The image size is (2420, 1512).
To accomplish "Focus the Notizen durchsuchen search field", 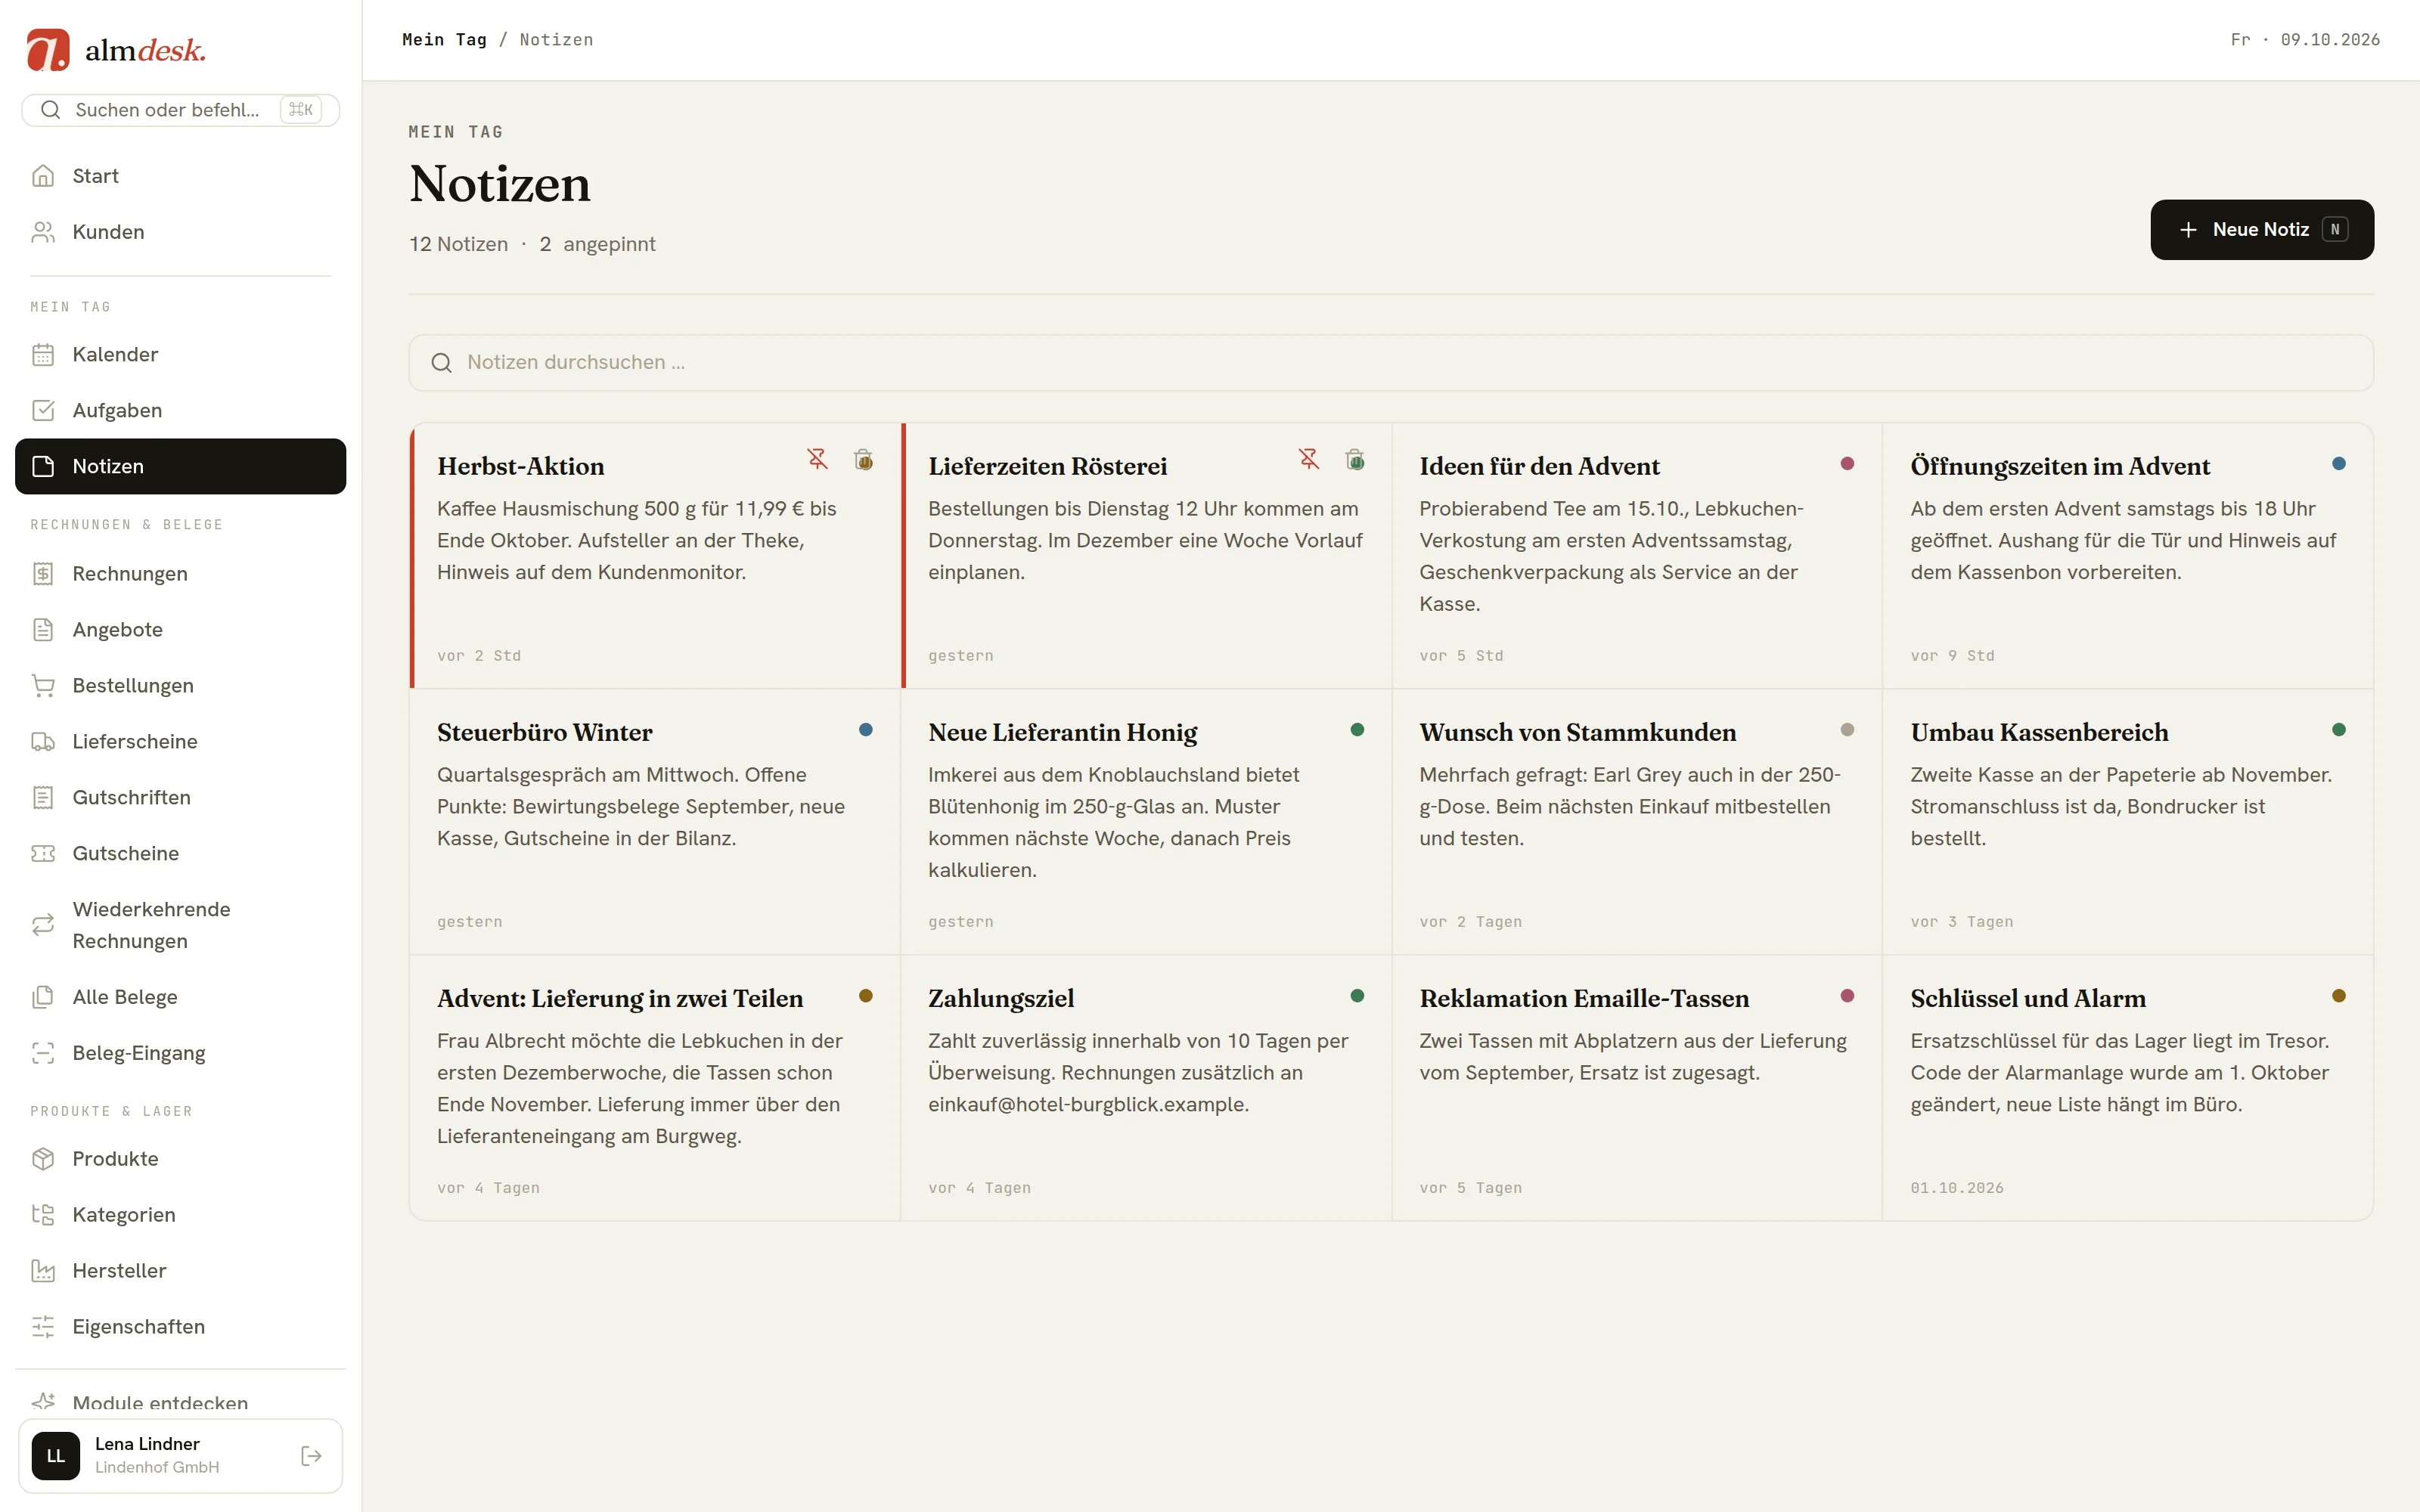I will point(1390,362).
